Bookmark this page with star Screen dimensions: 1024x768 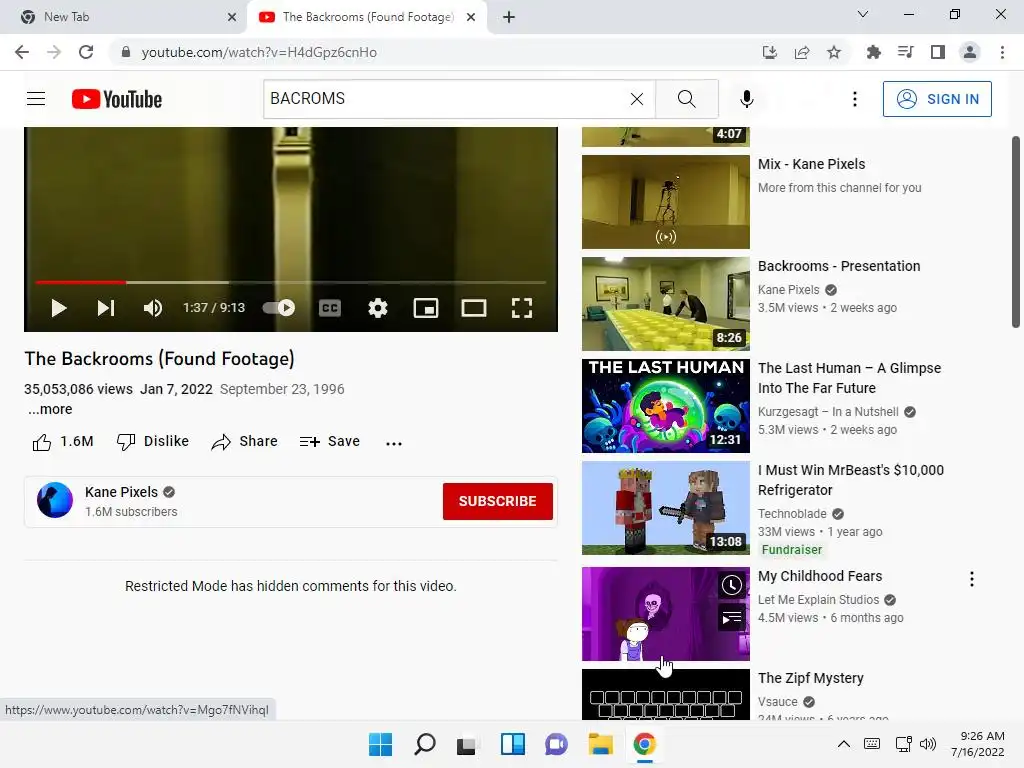[834, 52]
